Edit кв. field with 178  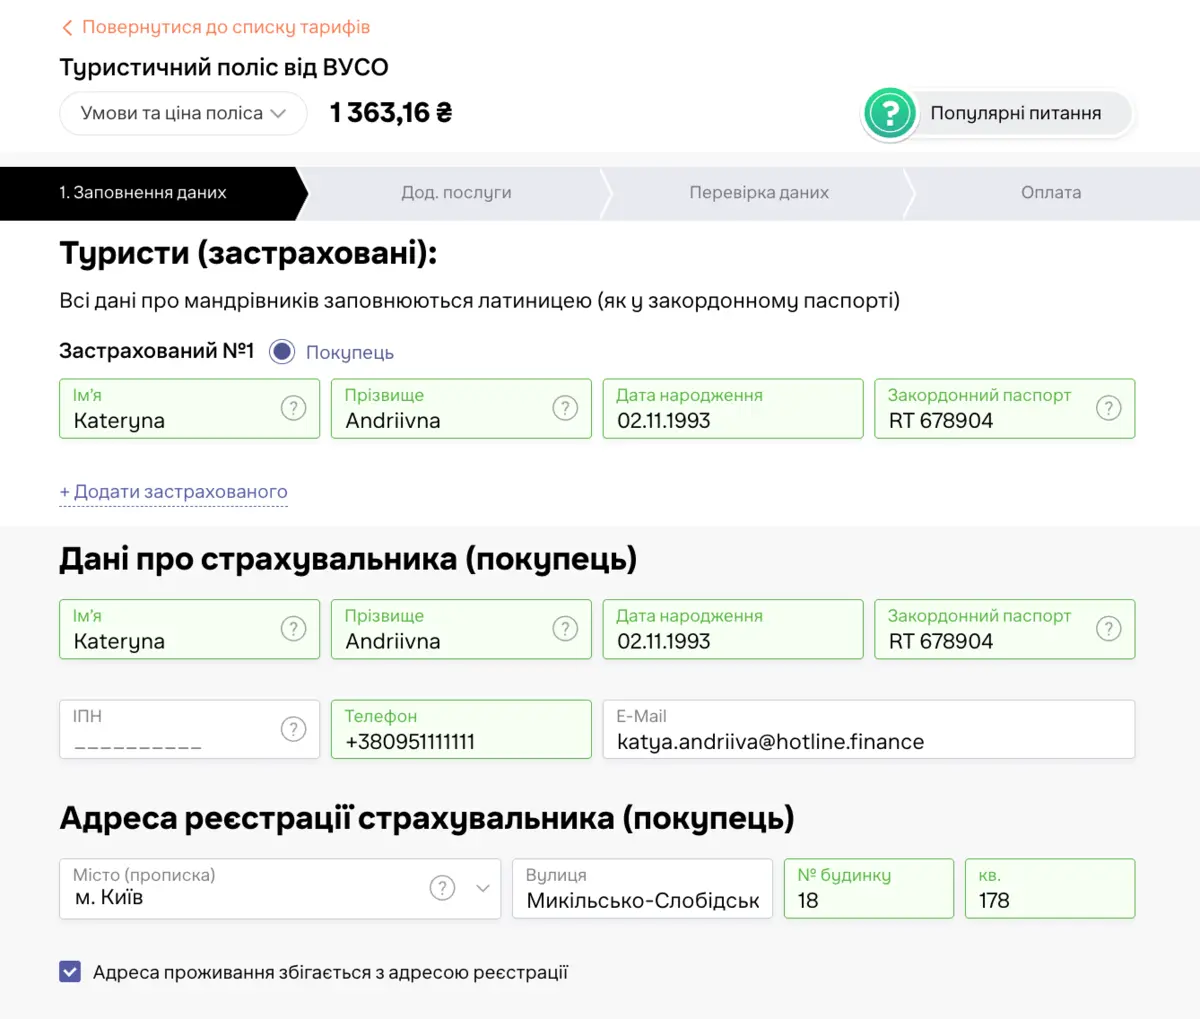coord(1050,888)
